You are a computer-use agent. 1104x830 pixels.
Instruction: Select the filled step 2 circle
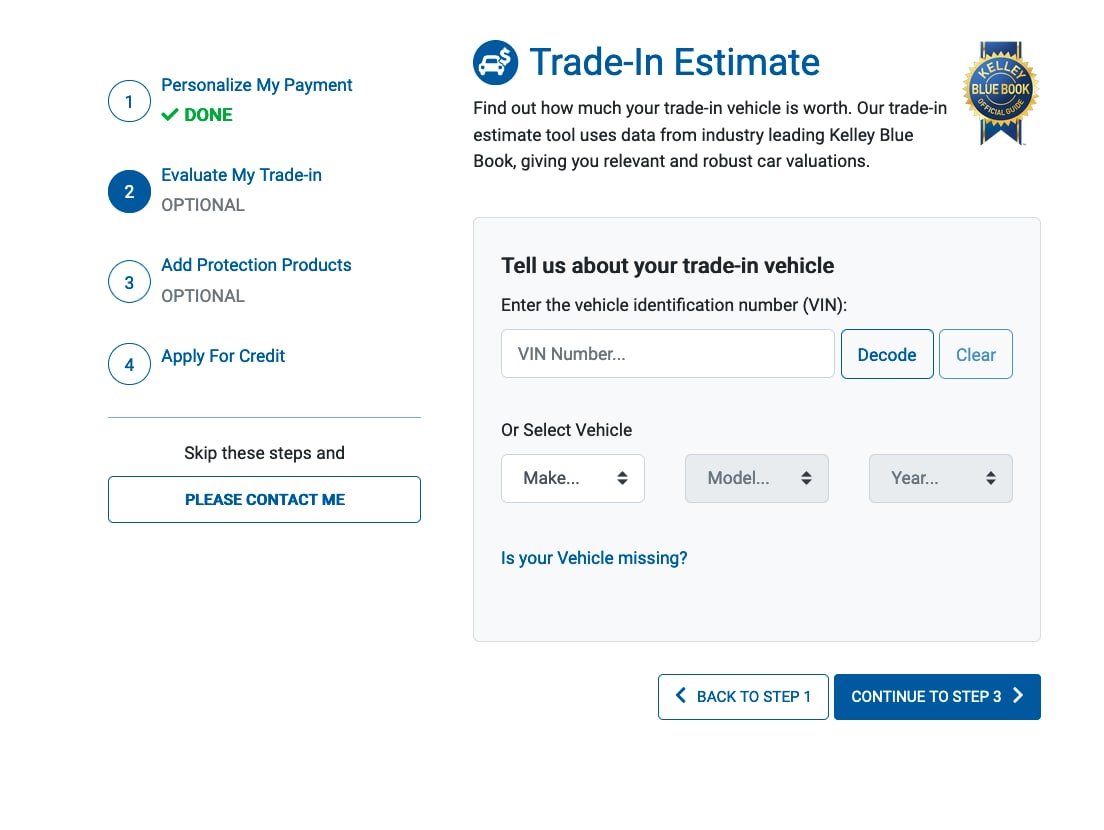tap(129, 191)
